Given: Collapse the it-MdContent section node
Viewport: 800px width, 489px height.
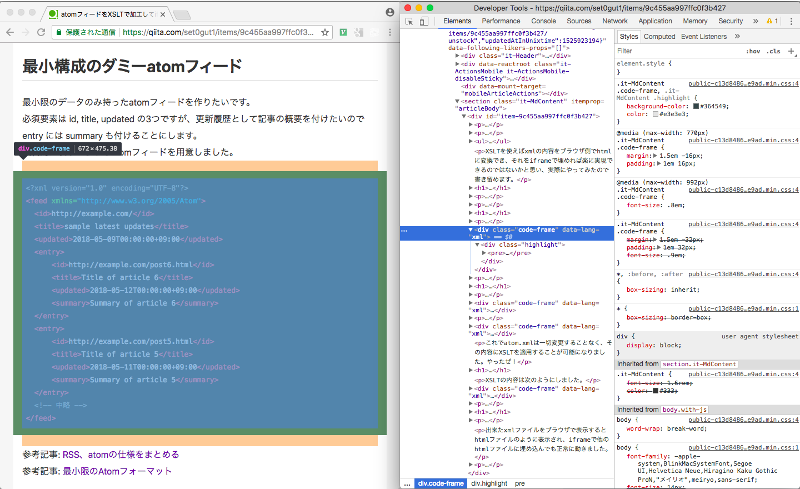Looking at the screenshot, I should 457,101.
